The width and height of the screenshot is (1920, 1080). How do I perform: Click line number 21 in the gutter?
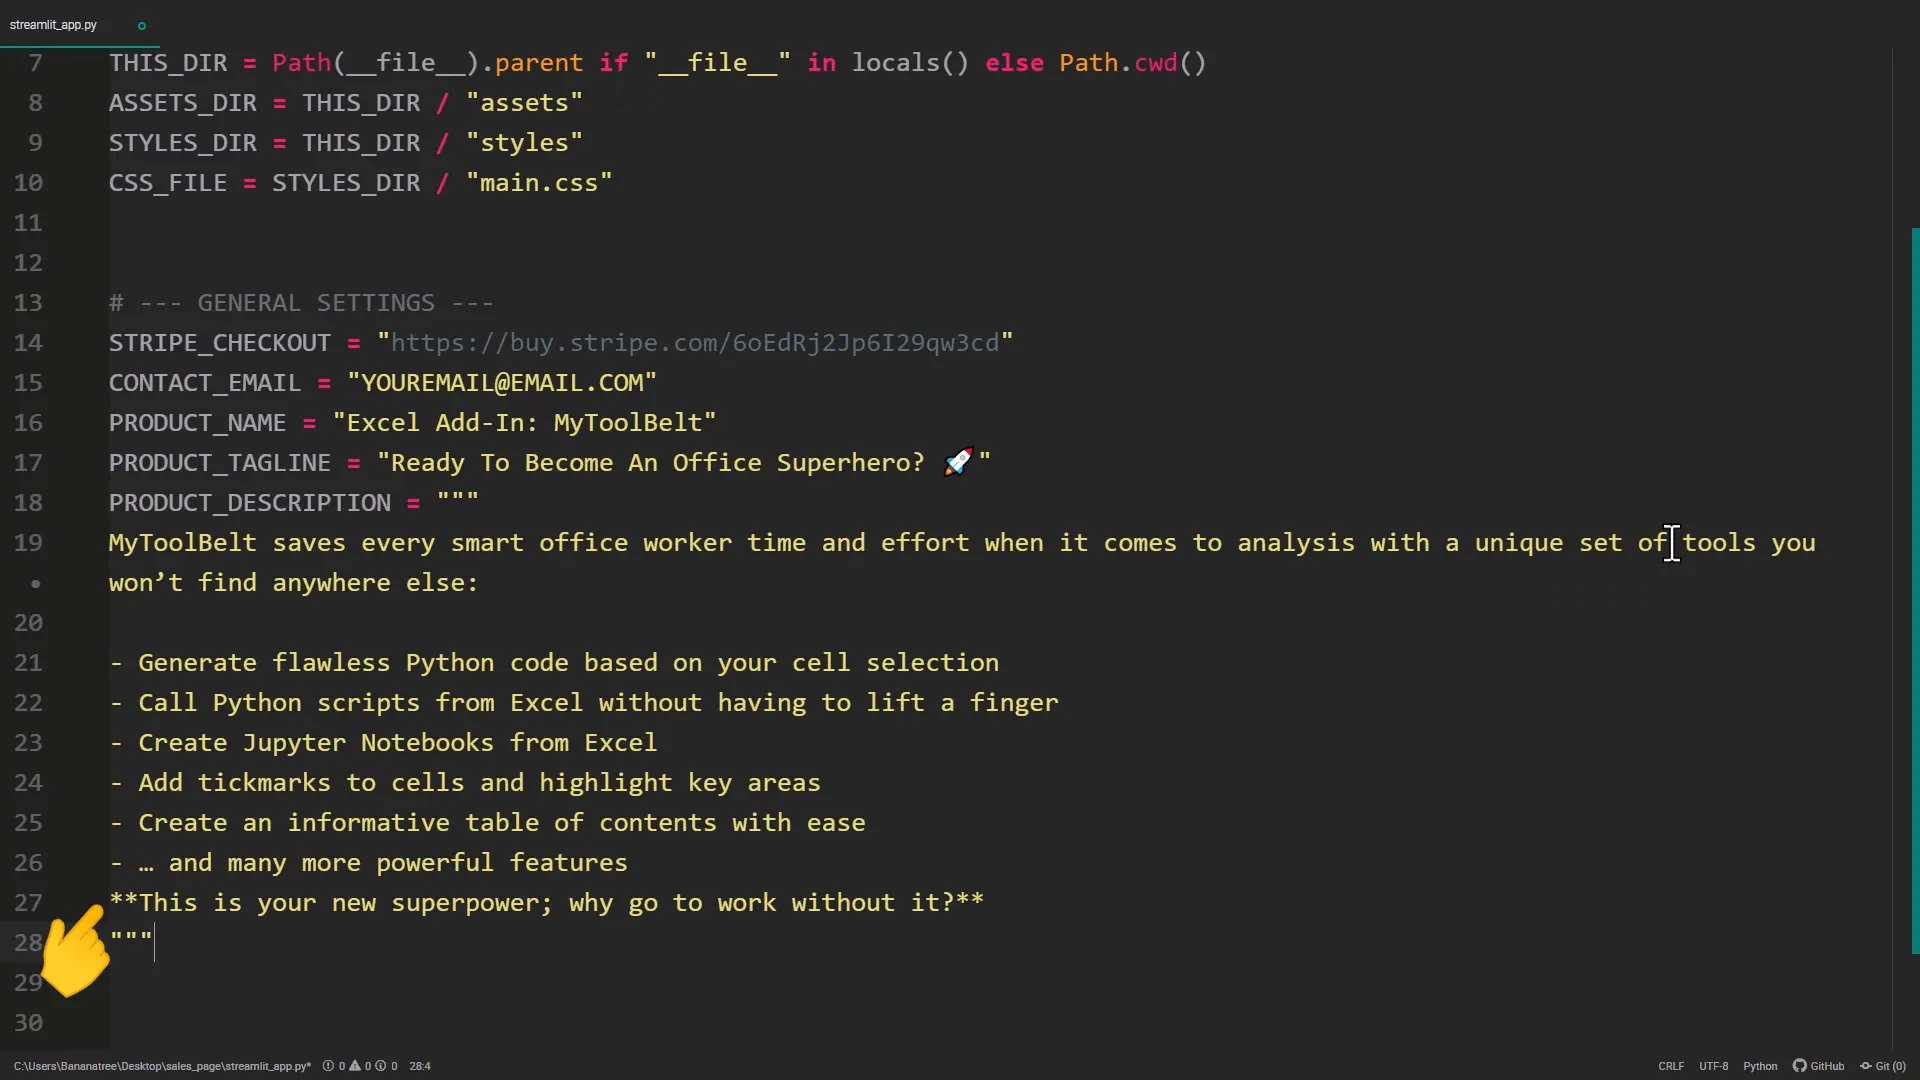tap(28, 663)
